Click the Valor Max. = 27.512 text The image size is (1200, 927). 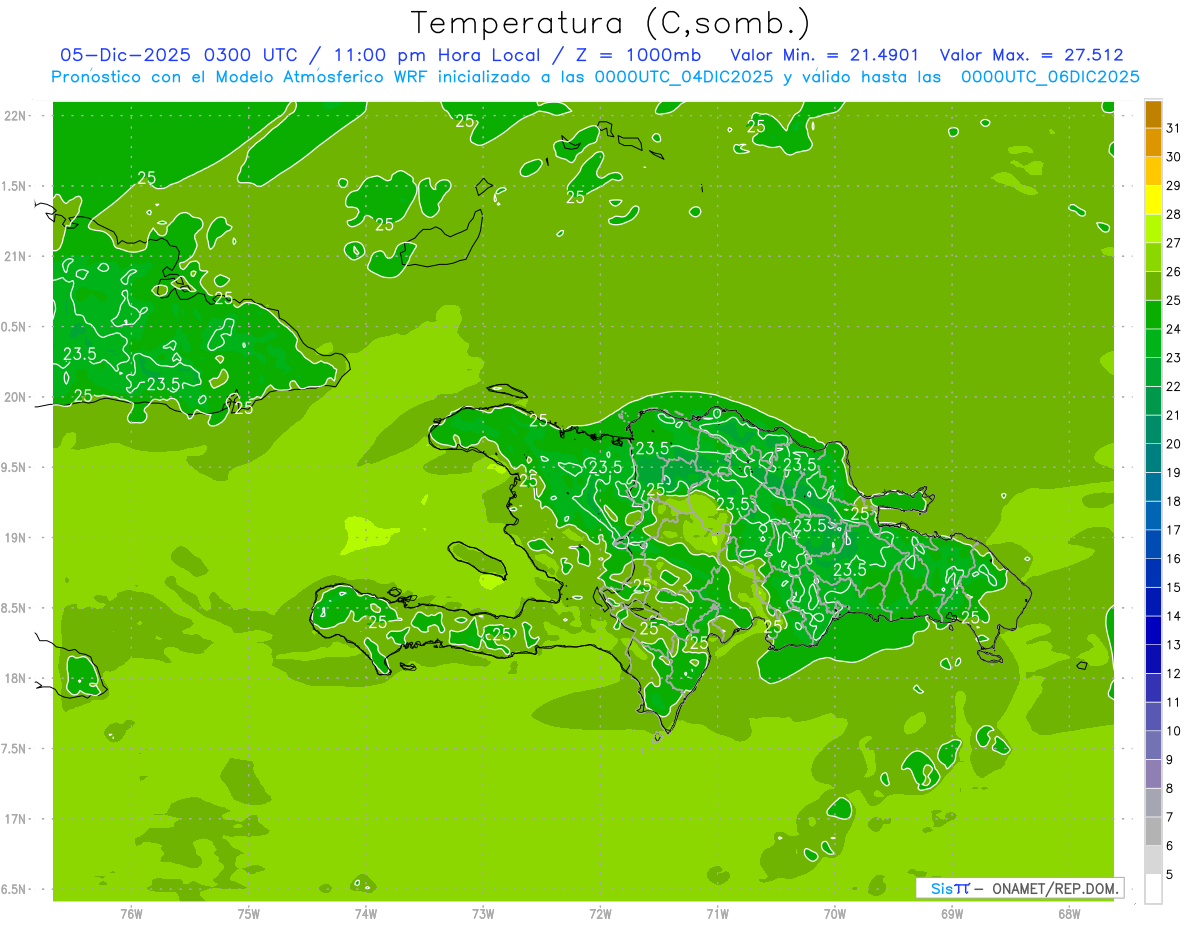[x=1031, y=56]
